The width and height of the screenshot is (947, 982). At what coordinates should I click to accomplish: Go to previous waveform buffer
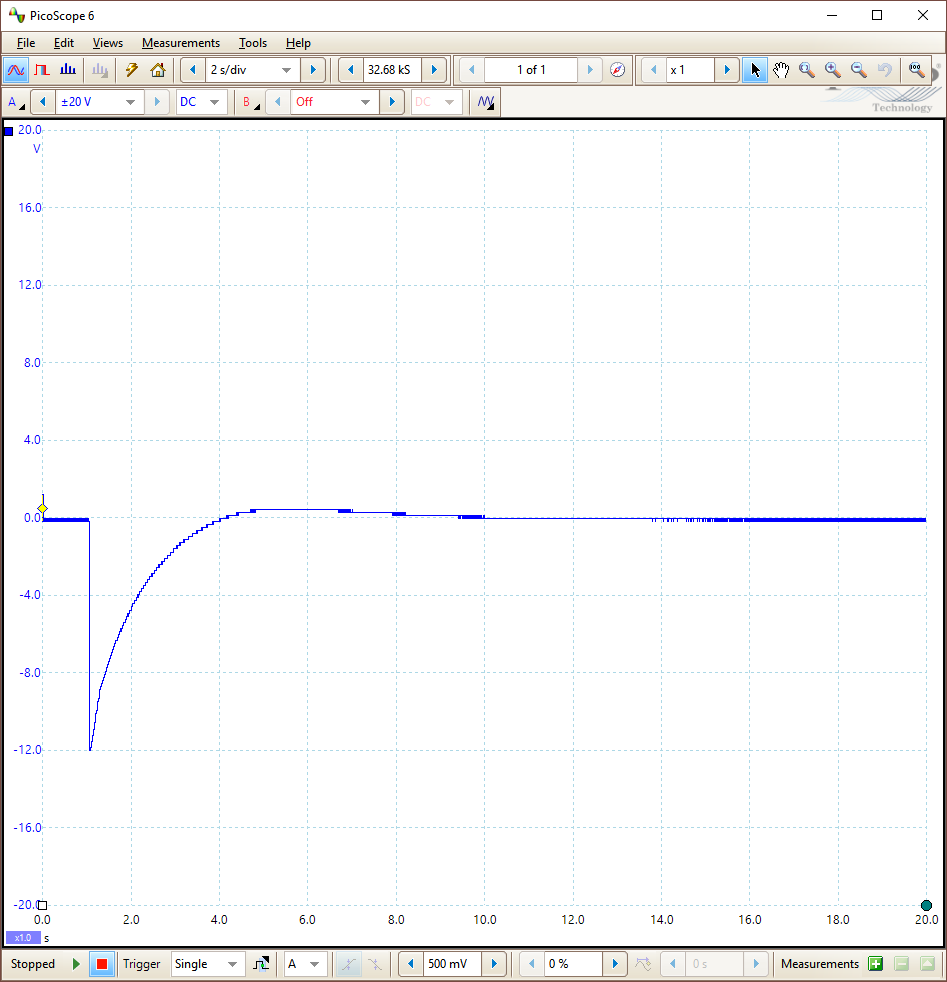pos(472,70)
